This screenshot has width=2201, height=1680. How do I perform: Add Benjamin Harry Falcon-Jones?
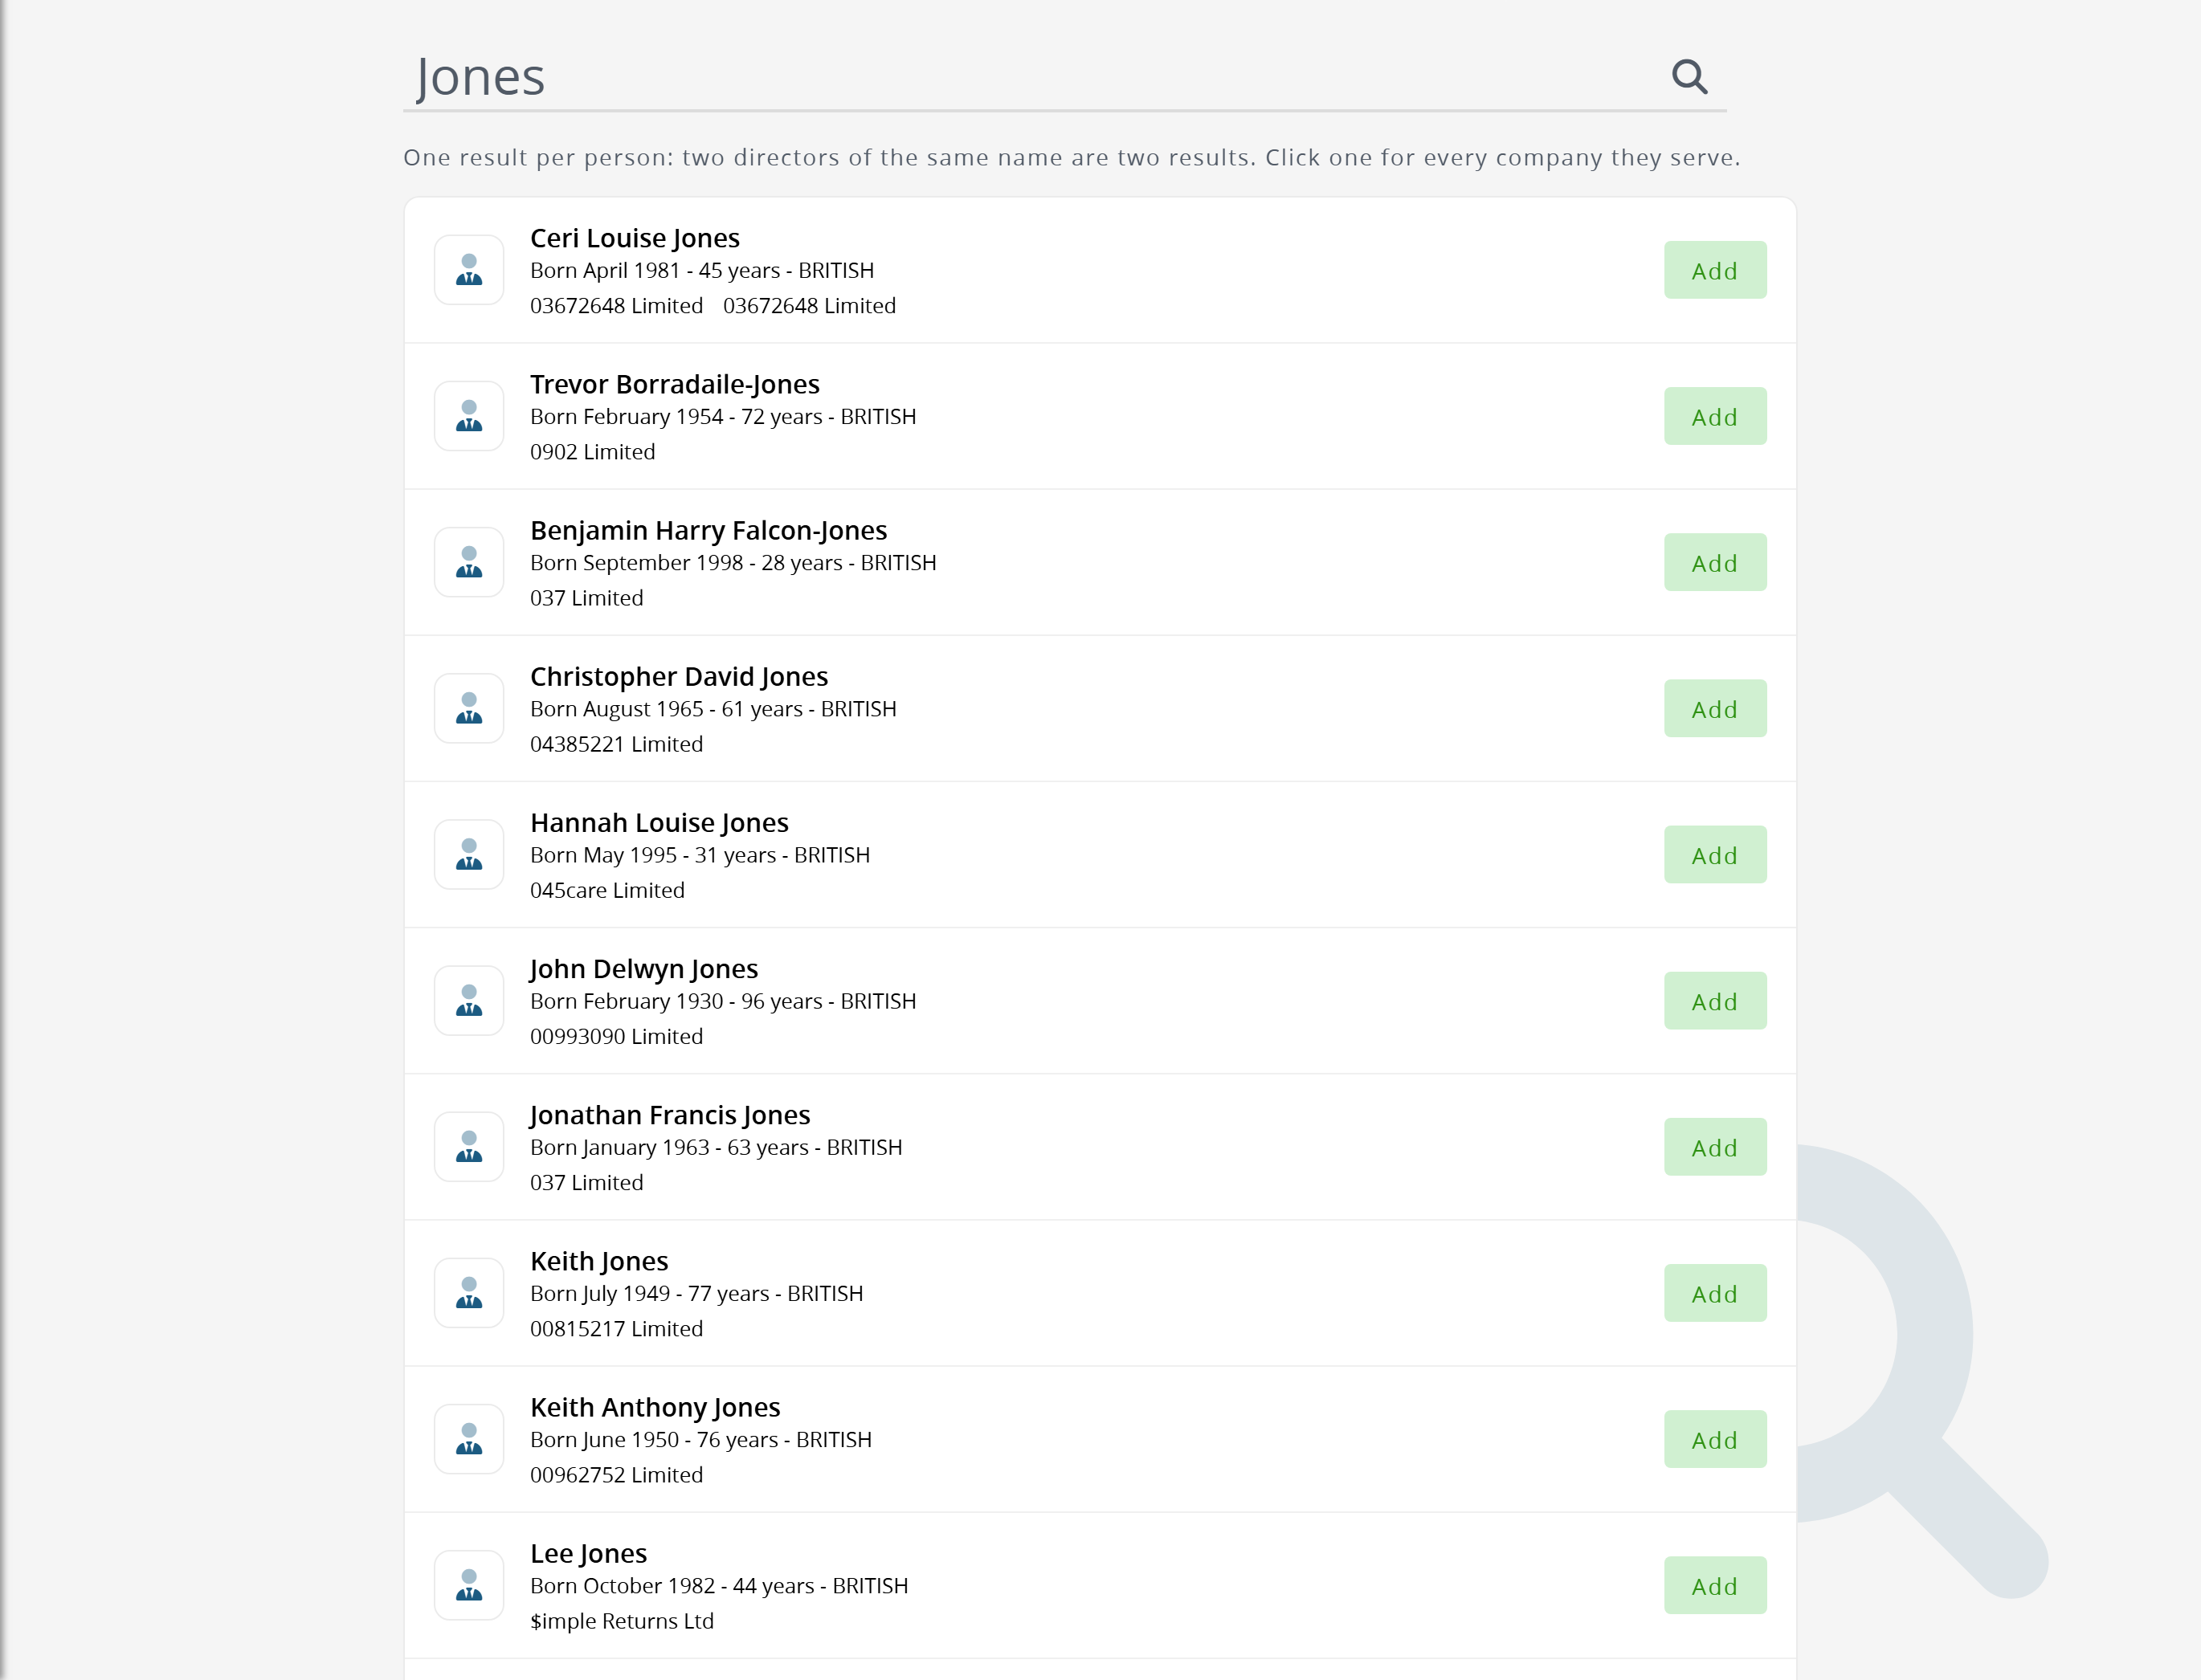[1715, 562]
